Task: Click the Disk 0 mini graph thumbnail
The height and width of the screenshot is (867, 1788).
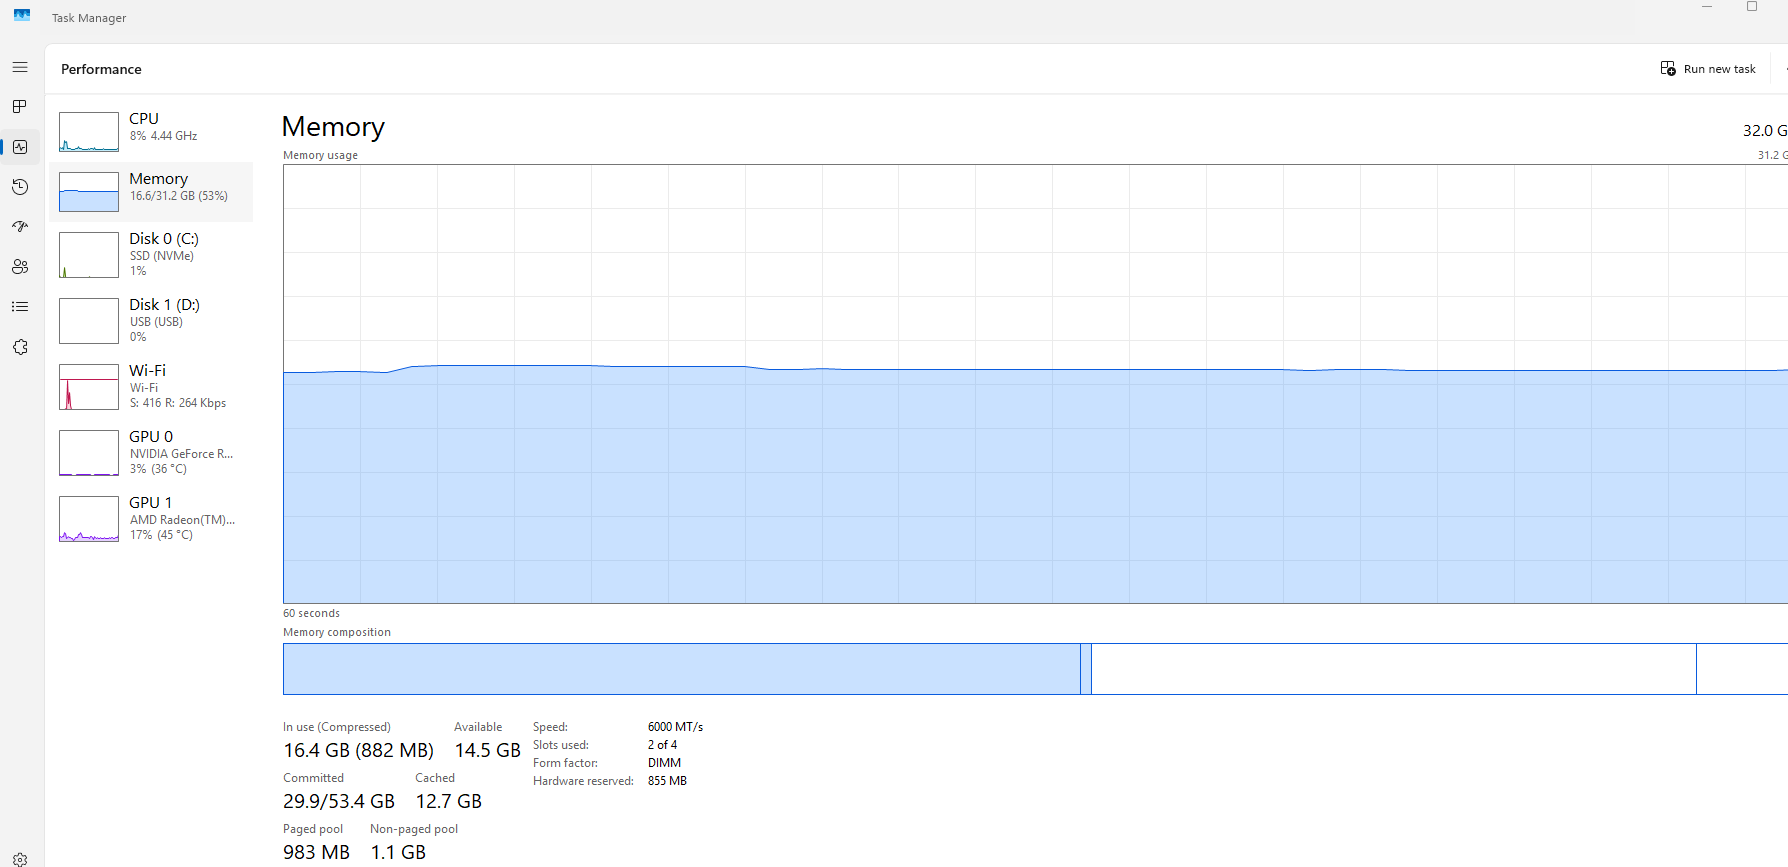Action: coord(89,255)
